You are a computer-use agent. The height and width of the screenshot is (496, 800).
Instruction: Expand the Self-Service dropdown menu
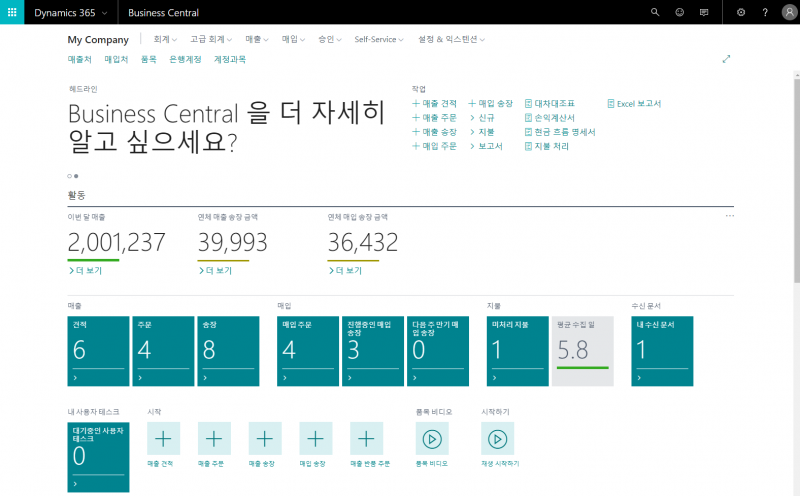pyautogui.click(x=379, y=39)
